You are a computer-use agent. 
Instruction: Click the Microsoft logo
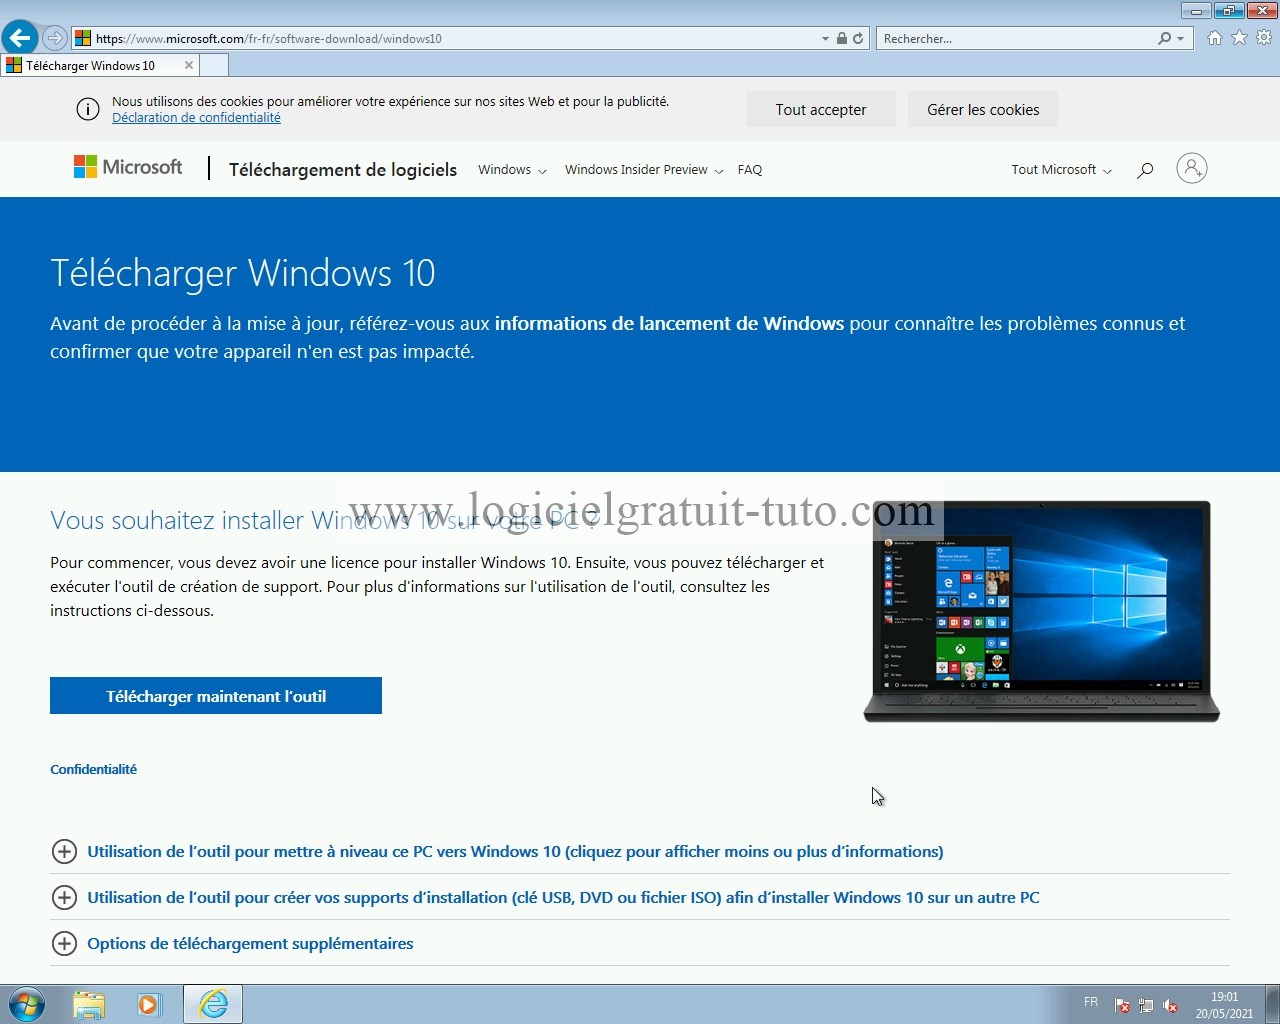(128, 167)
